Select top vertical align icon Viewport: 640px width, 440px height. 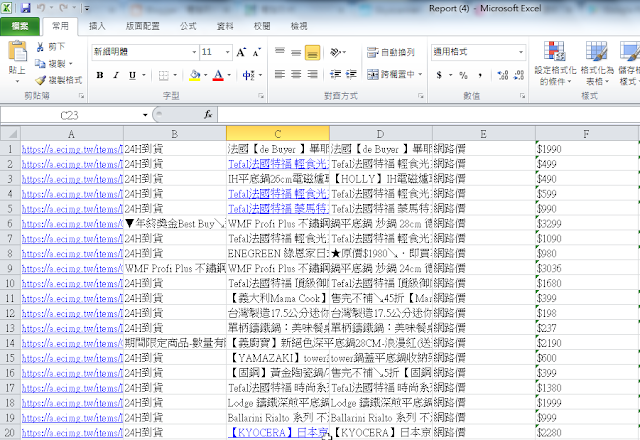pyautogui.click(x=280, y=52)
